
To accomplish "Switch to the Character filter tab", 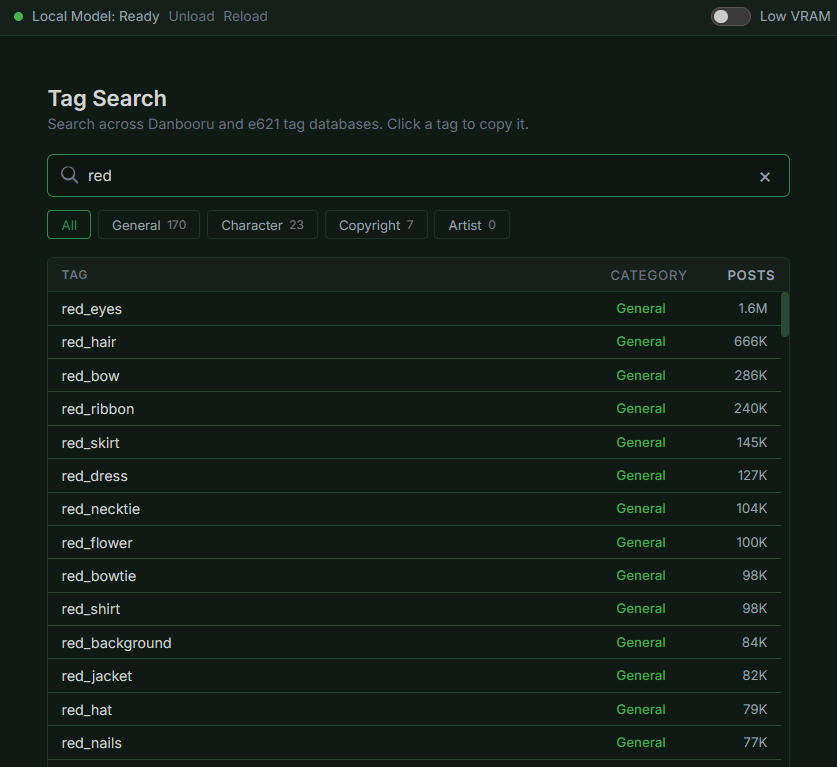I will (262, 225).
